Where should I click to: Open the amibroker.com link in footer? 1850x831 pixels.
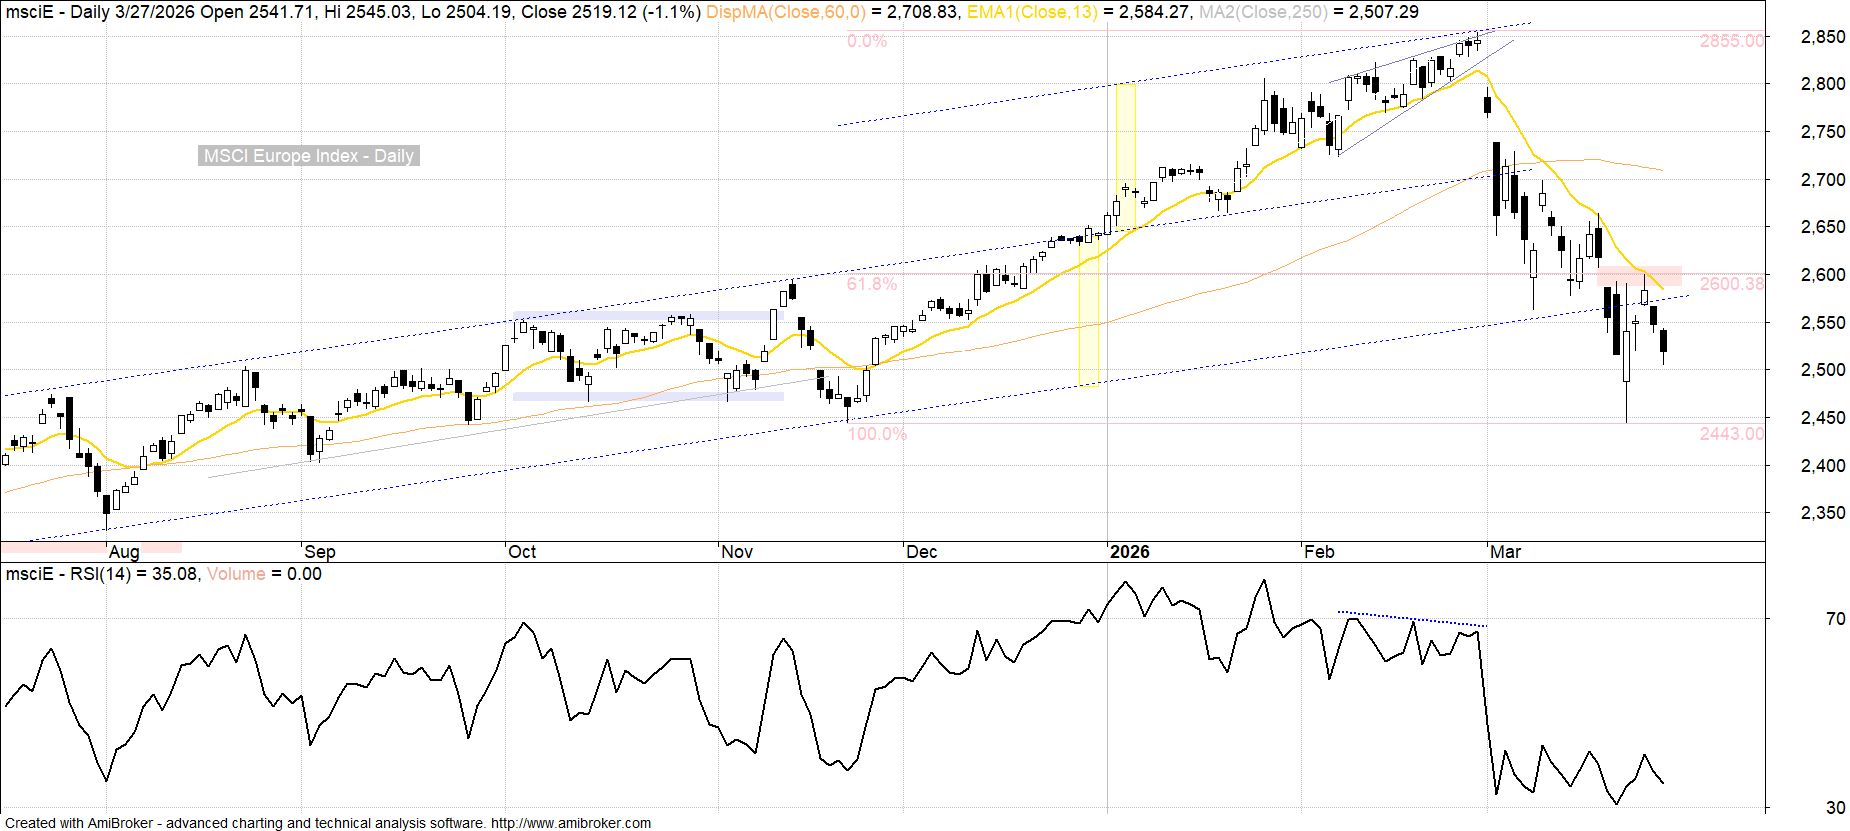[570, 823]
